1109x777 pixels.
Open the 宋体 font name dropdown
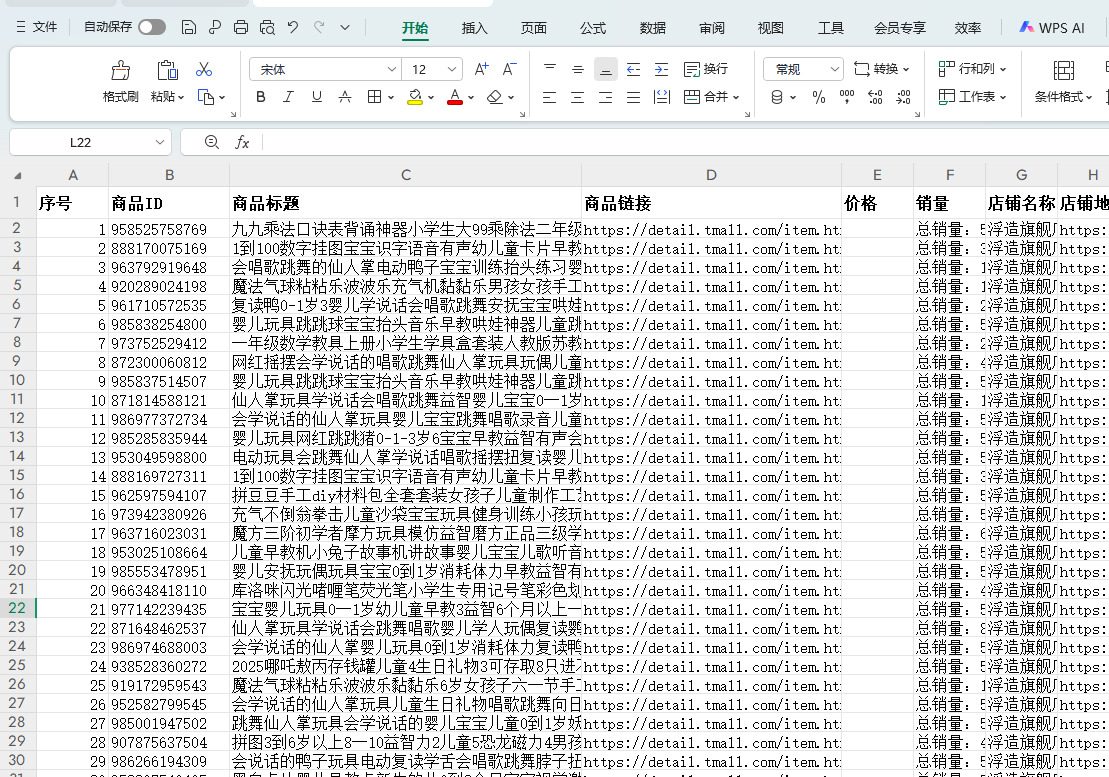click(x=324, y=69)
